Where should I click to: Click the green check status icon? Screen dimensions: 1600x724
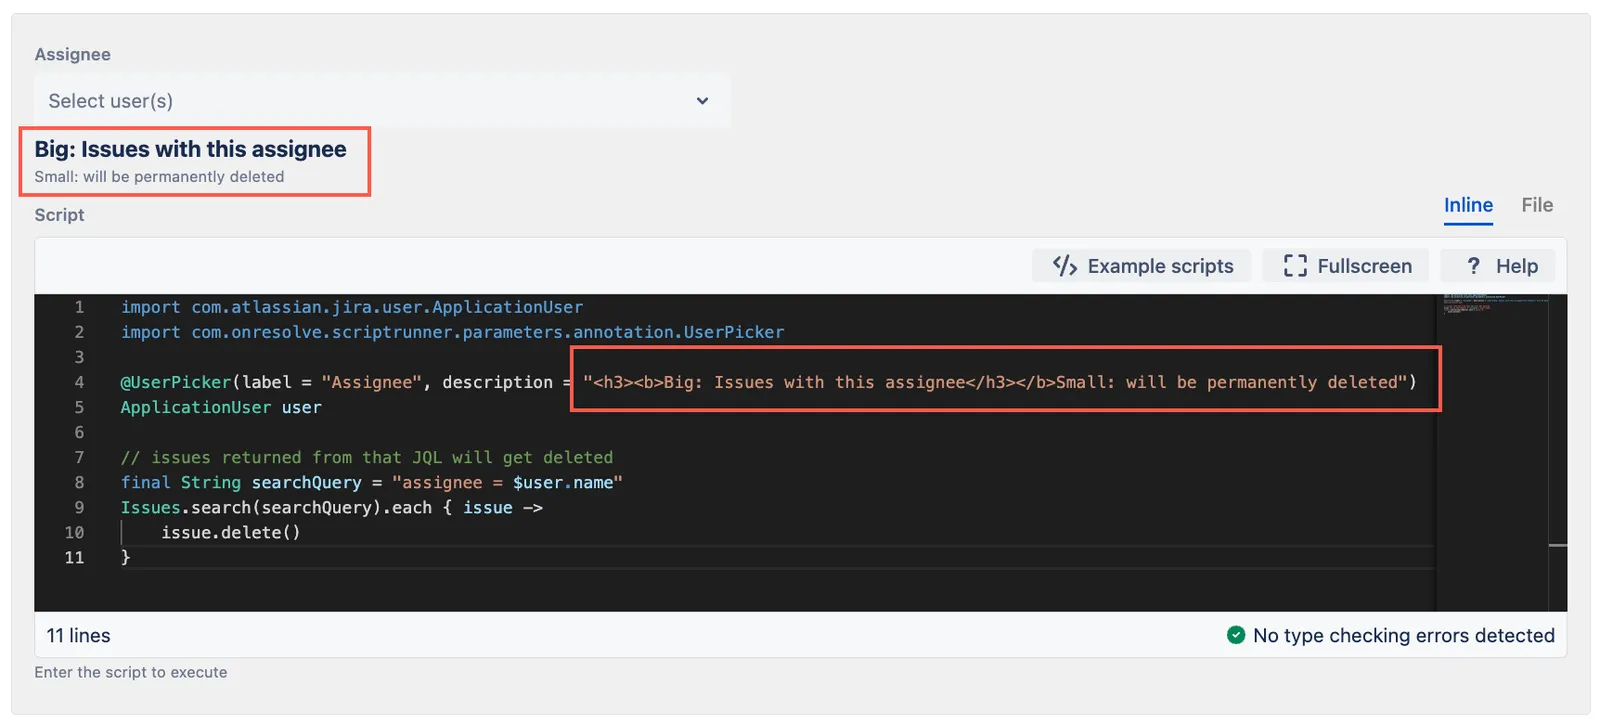coord(1236,635)
